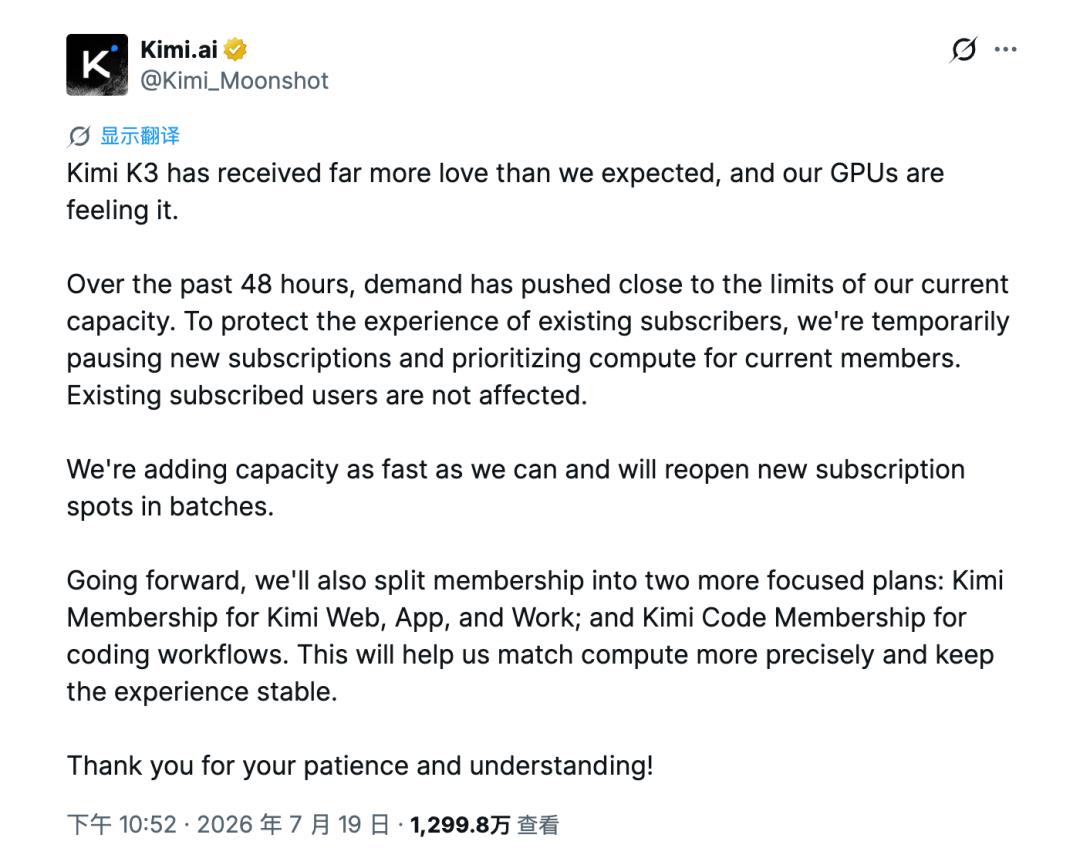The height and width of the screenshot is (855, 1080).
Task: Click the 'Going forward' membership paragraph
Action: pos(534,636)
